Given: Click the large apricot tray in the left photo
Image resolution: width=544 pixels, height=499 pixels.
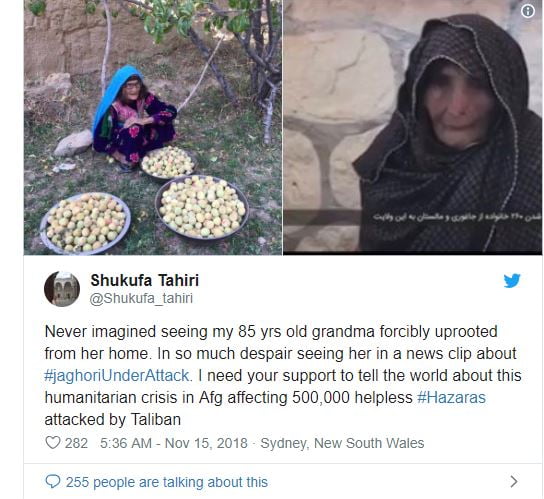Looking at the screenshot, I should click(202, 207).
